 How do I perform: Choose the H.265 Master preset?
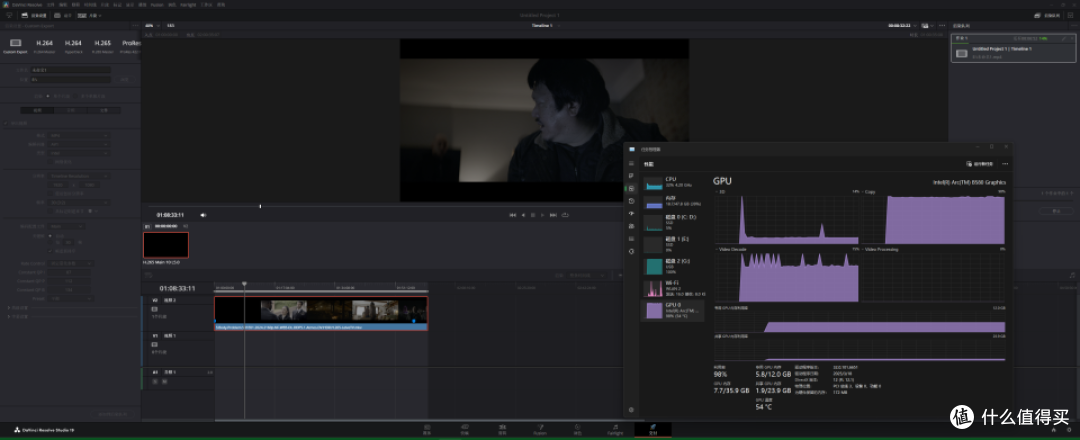coord(102,45)
